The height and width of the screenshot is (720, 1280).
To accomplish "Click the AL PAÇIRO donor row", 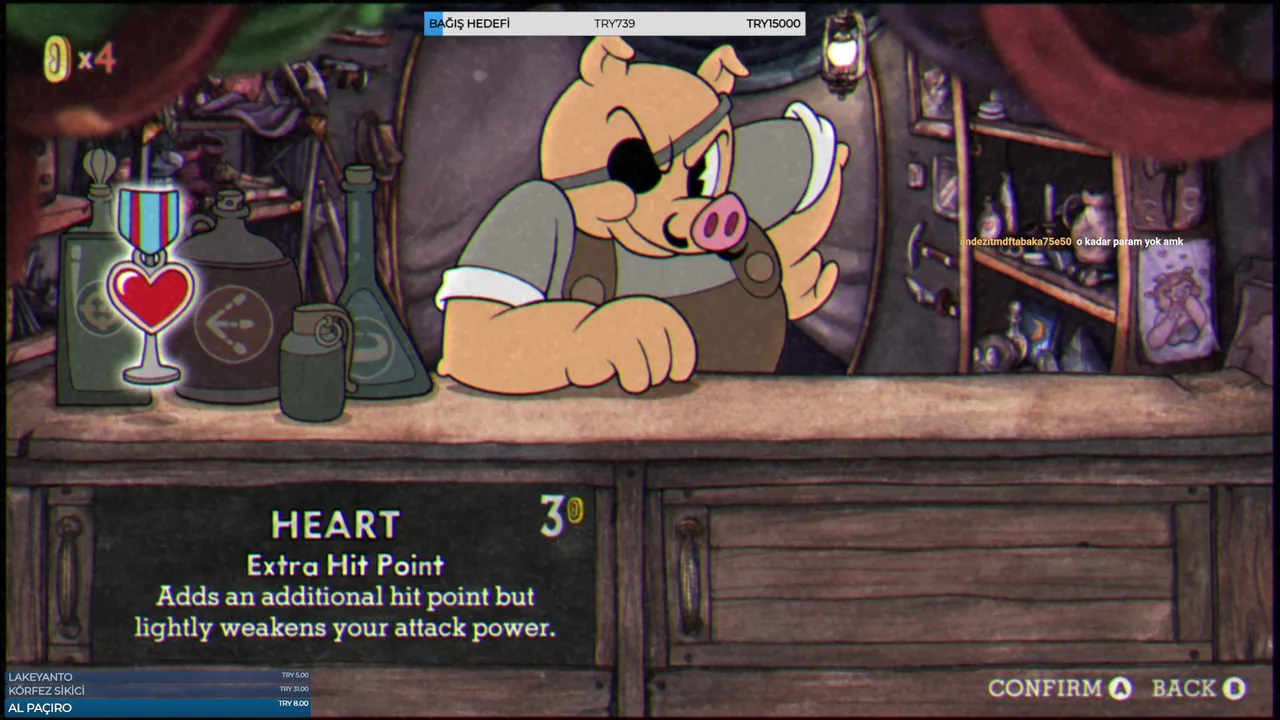I will coord(159,707).
